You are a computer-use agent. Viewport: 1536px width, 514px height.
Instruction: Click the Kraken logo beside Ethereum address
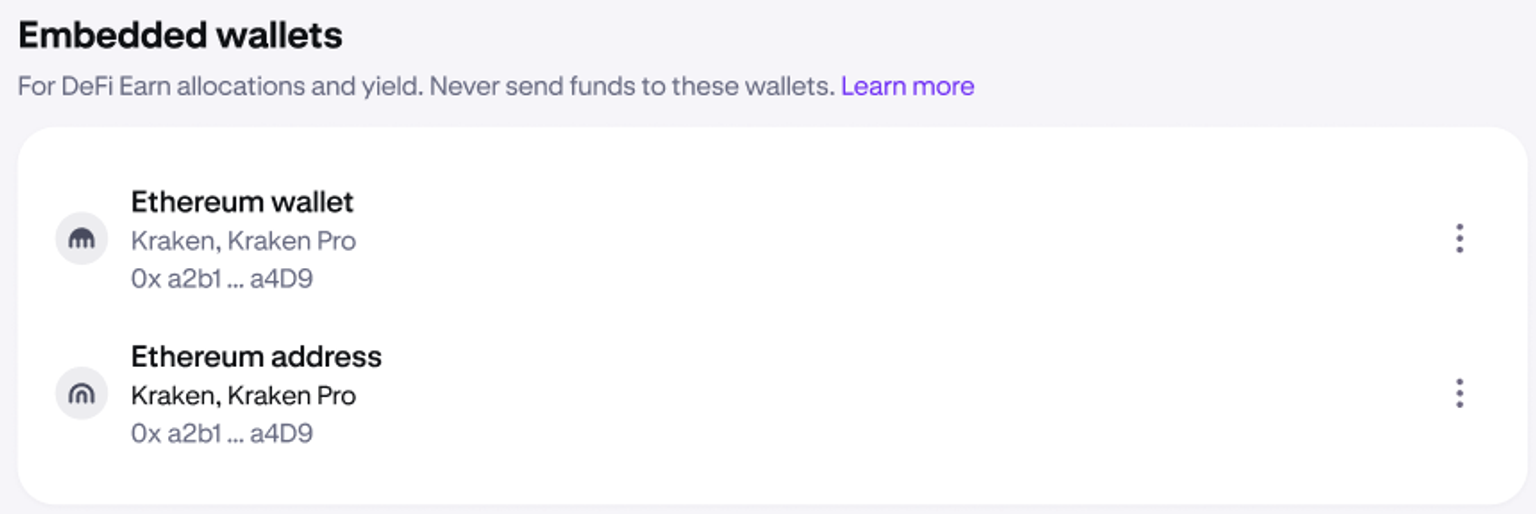pos(81,393)
